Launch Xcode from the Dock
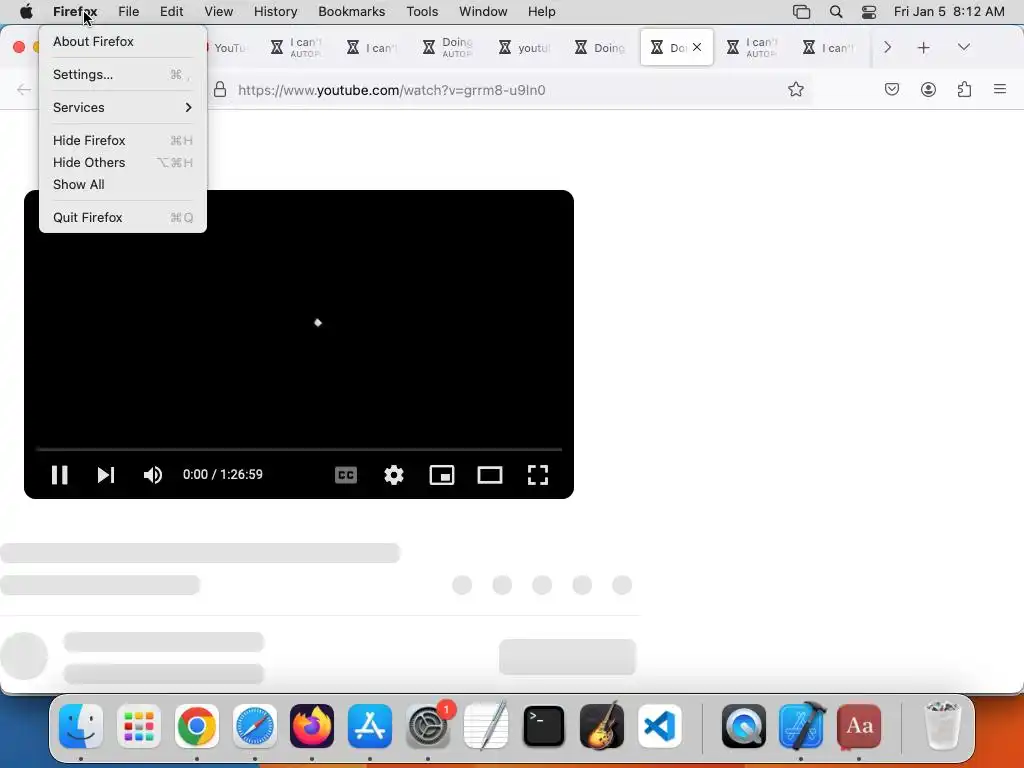Screen dimensions: 1024x768 802,726
